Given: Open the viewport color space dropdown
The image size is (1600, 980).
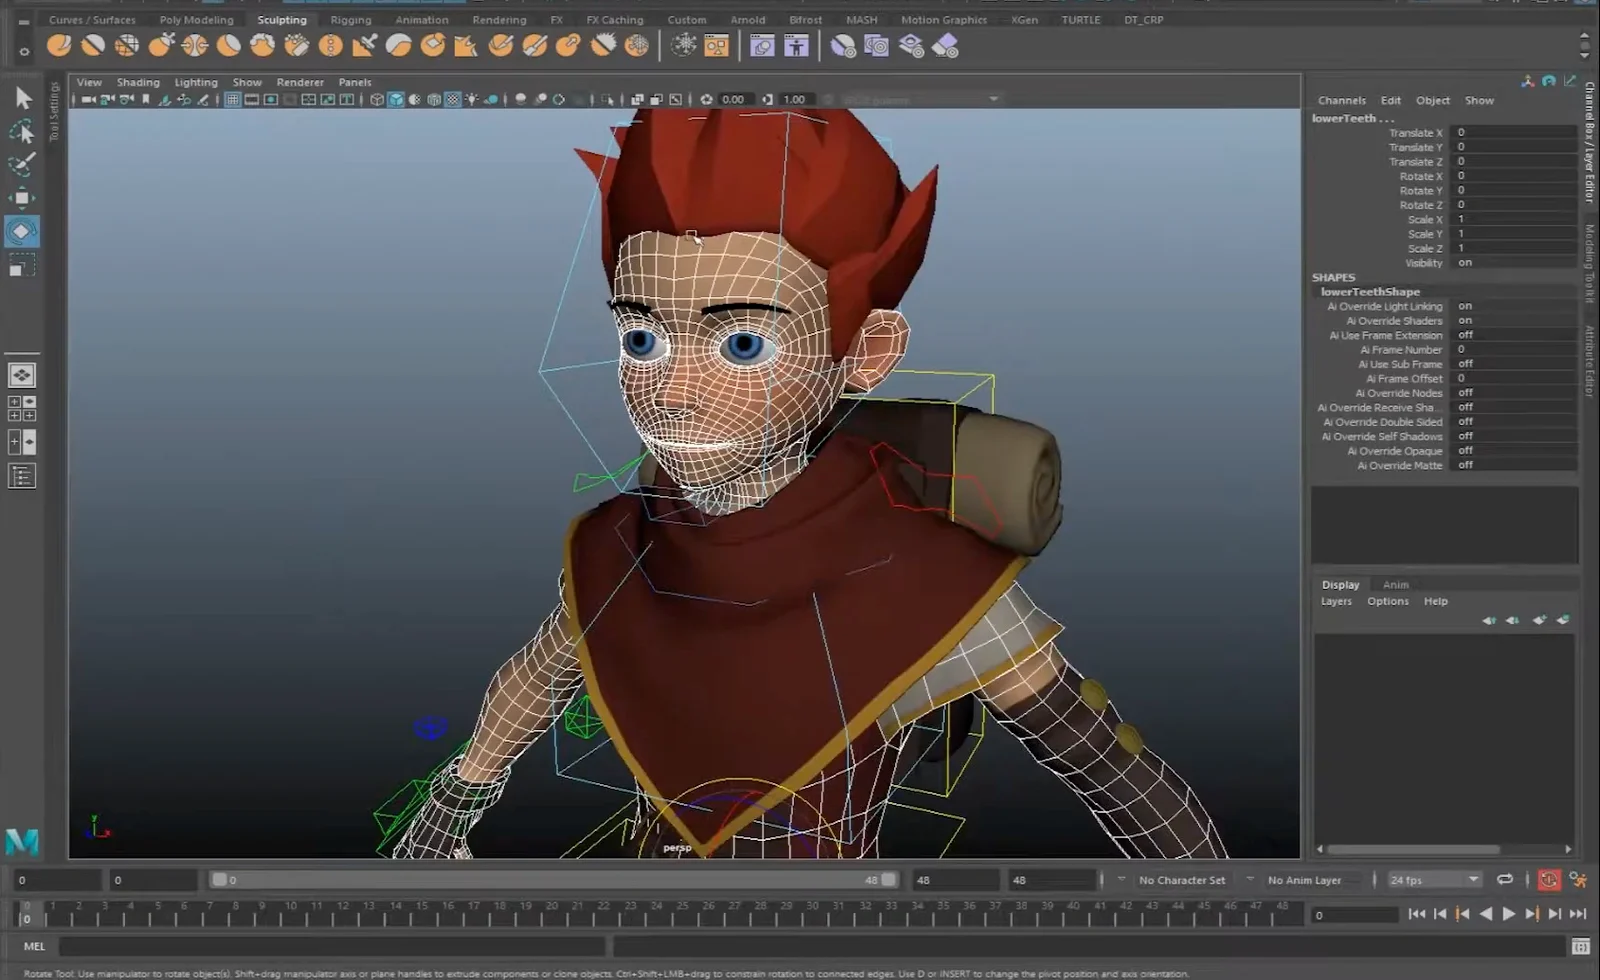Looking at the screenshot, I should click(920, 99).
